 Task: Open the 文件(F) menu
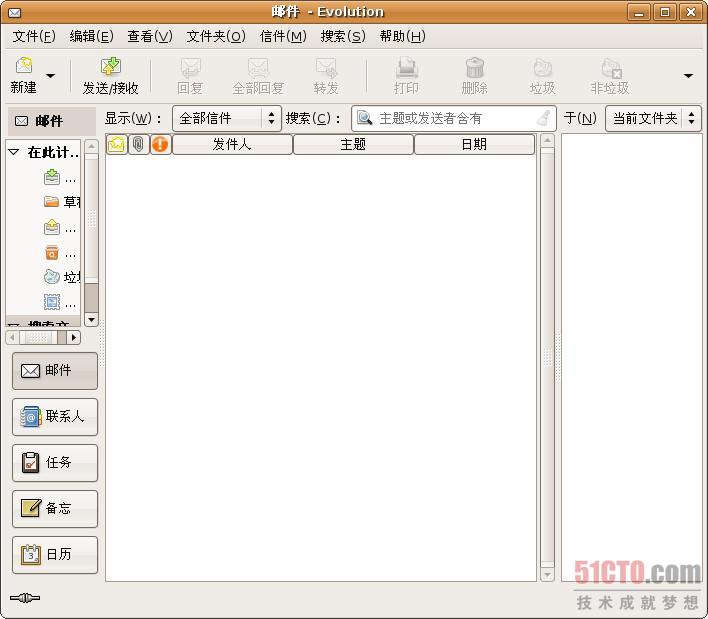click(x=34, y=36)
